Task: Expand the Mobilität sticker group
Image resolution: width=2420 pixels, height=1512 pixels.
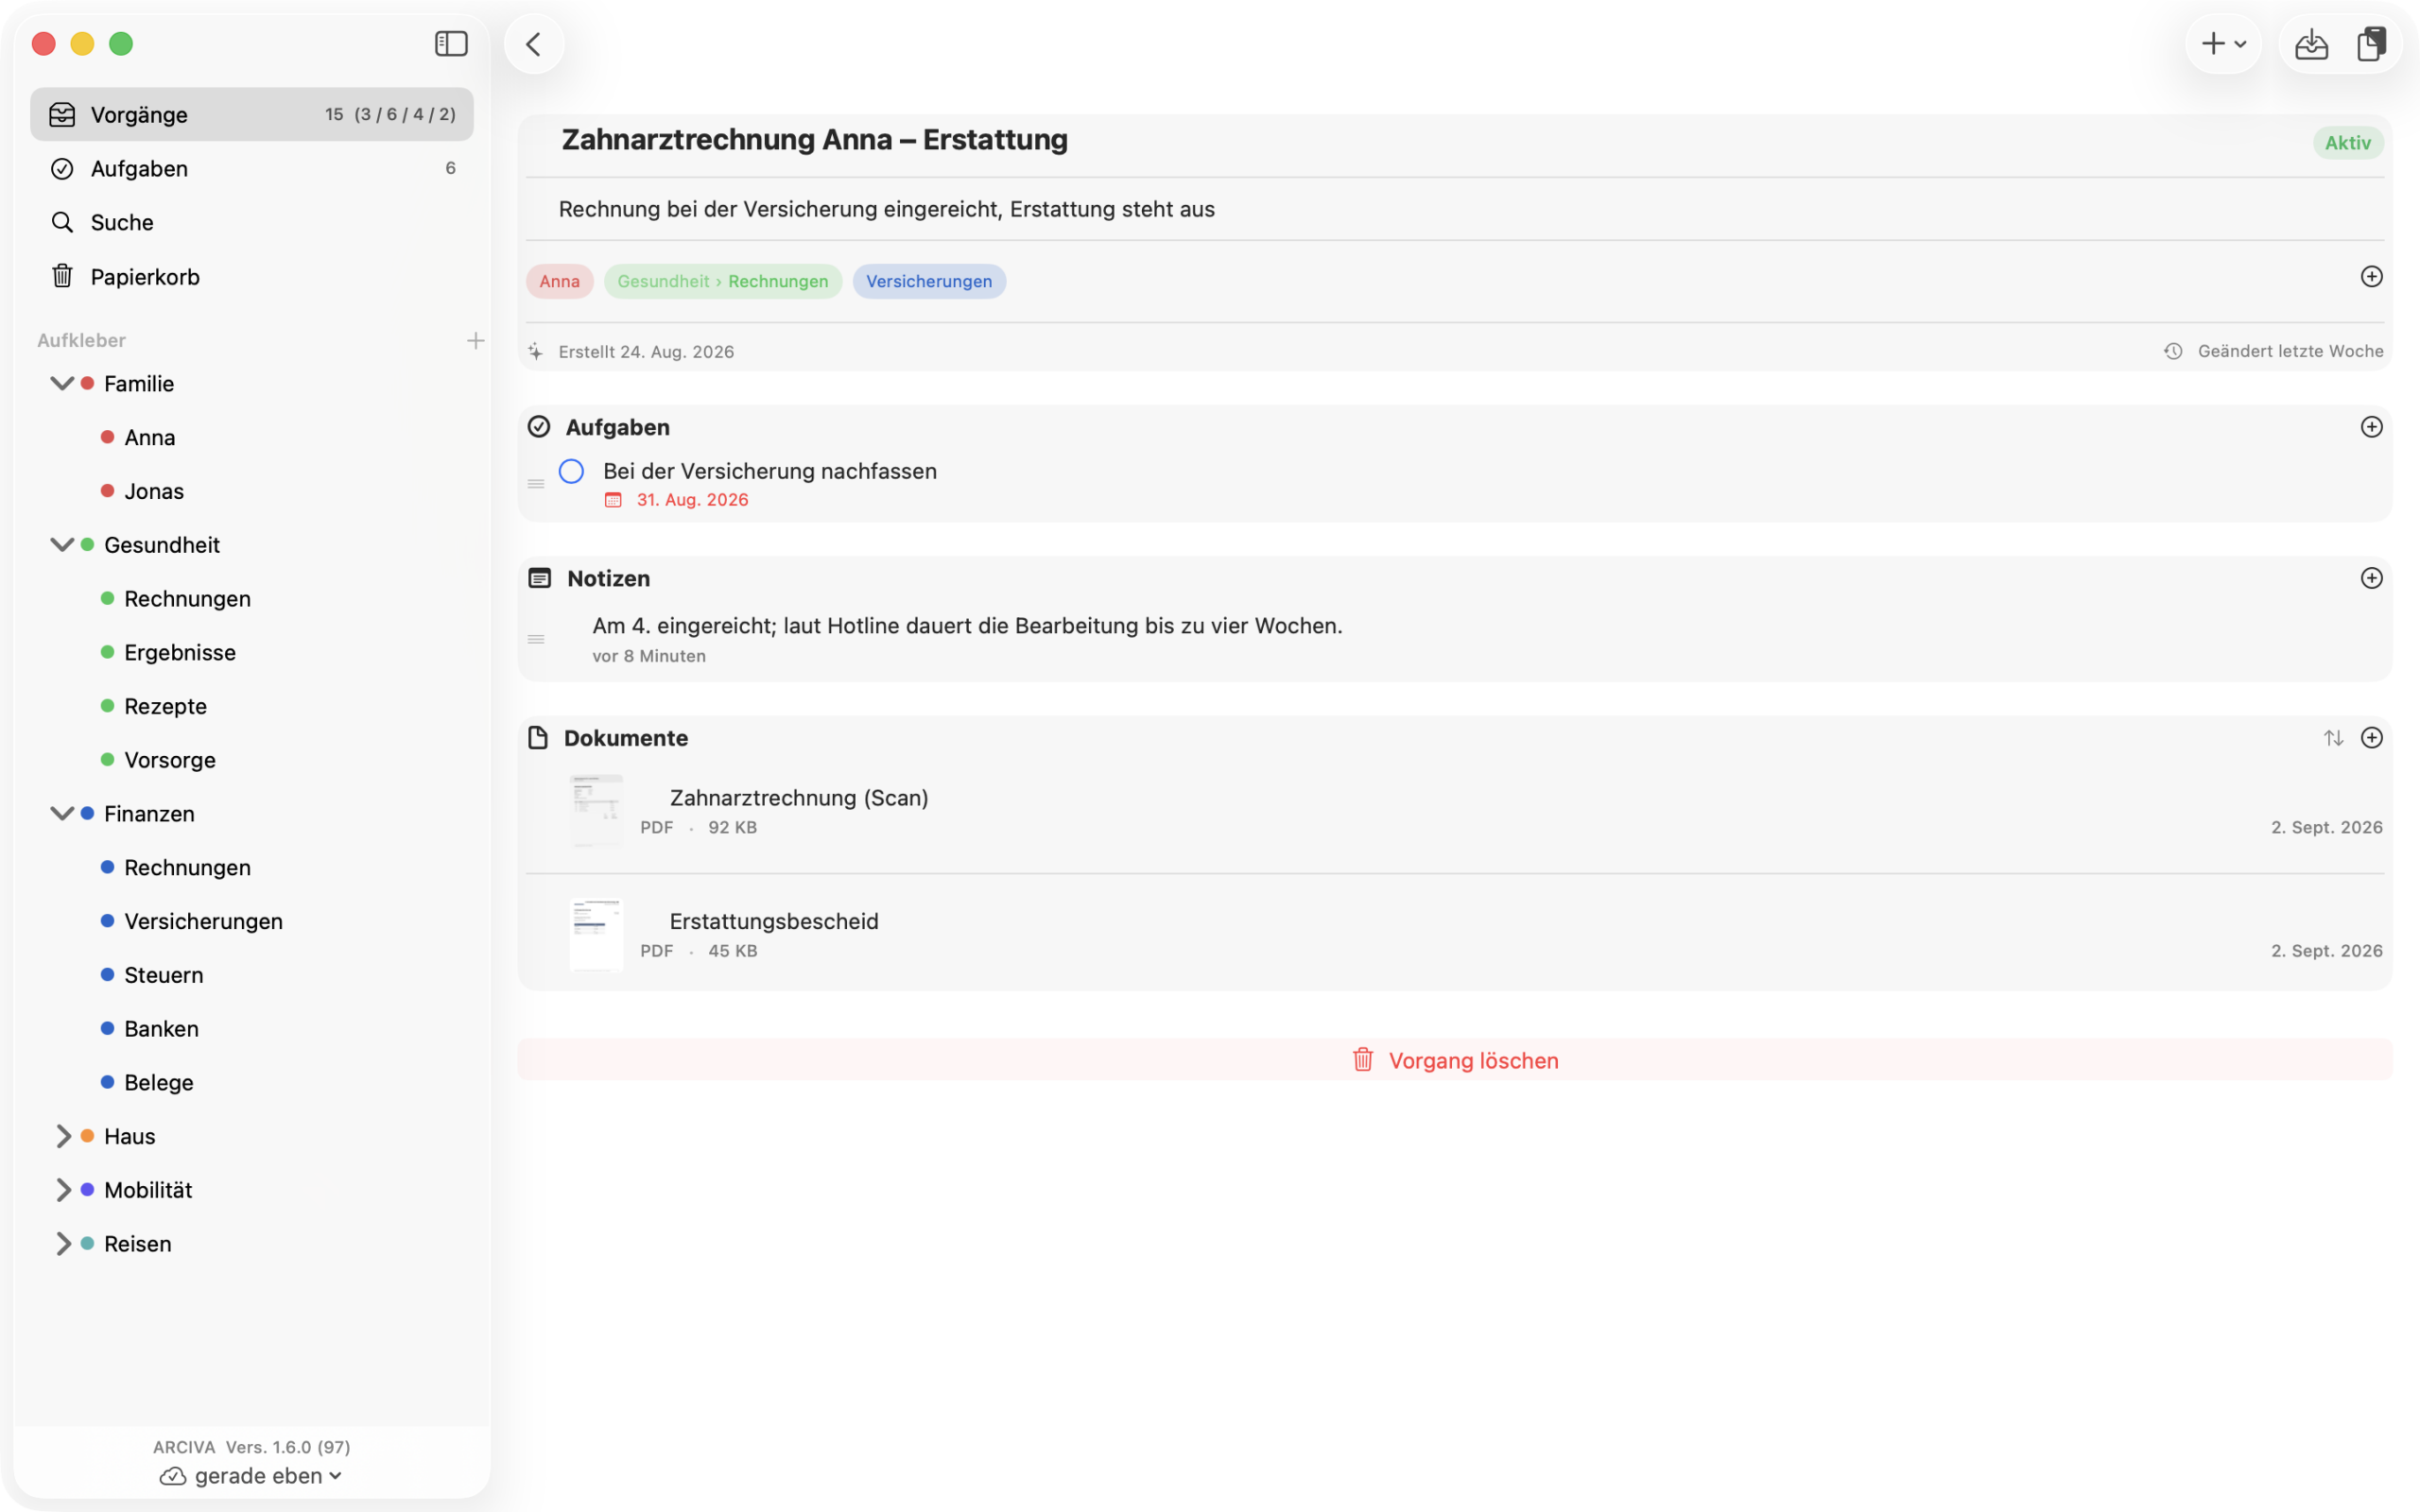Action: coord(62,1190)
